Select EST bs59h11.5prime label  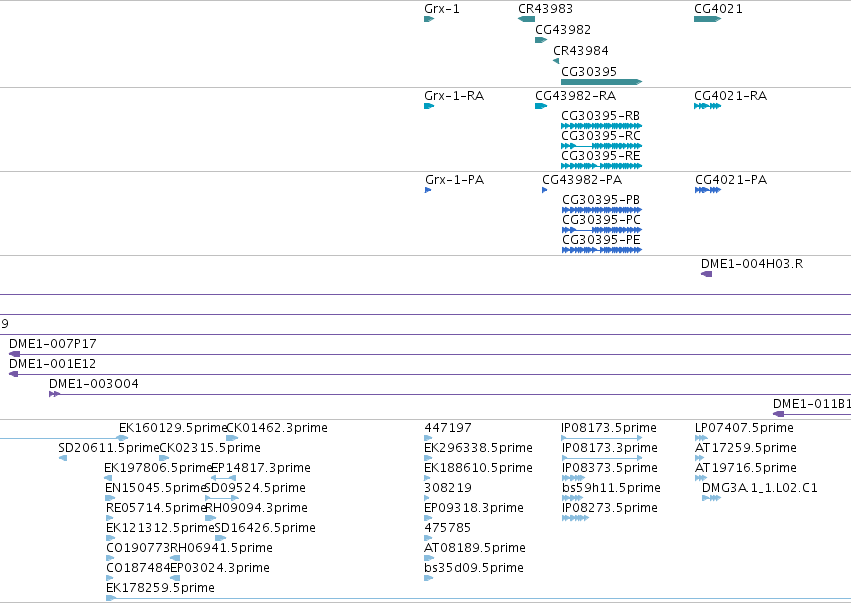611,488
